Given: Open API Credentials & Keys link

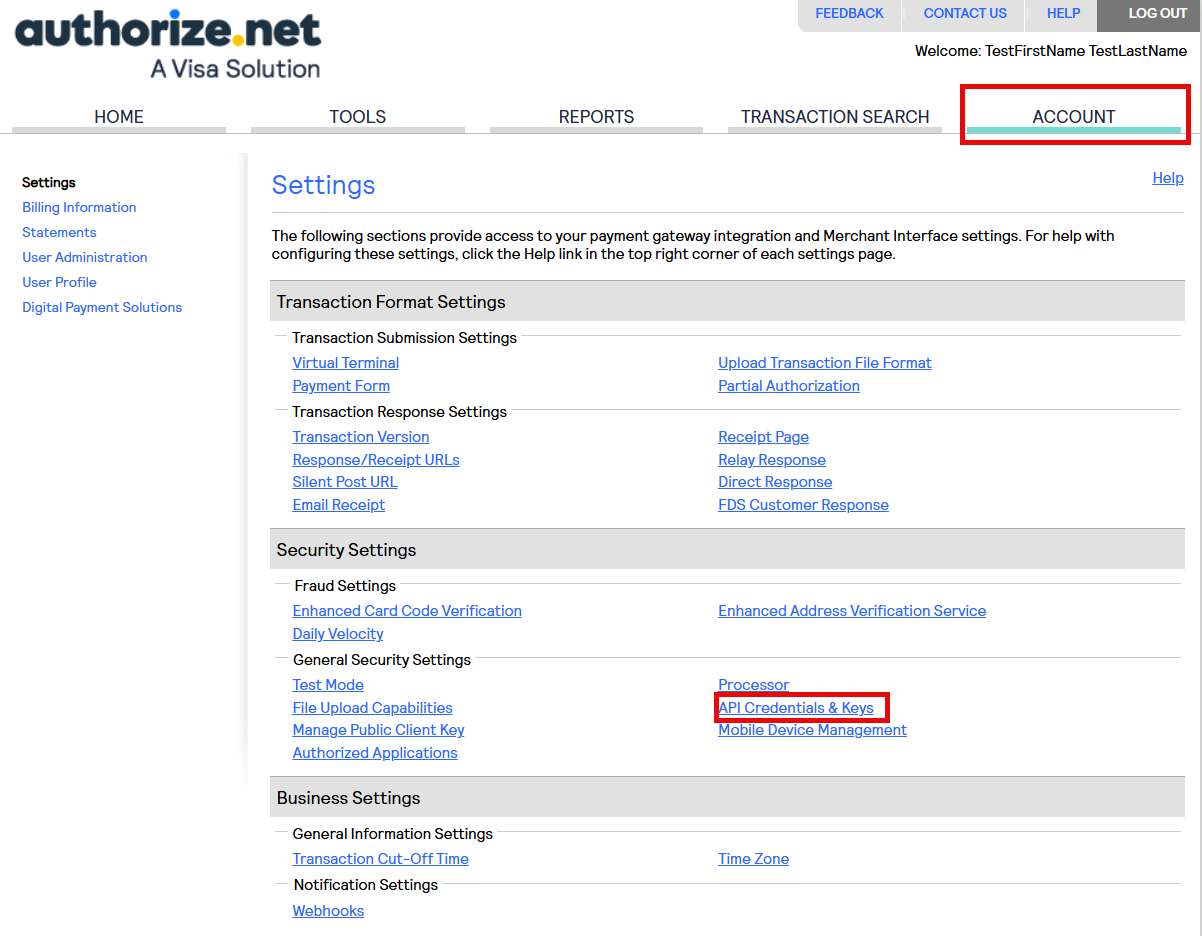Looking at the screenshot, I should pos(796,708).
